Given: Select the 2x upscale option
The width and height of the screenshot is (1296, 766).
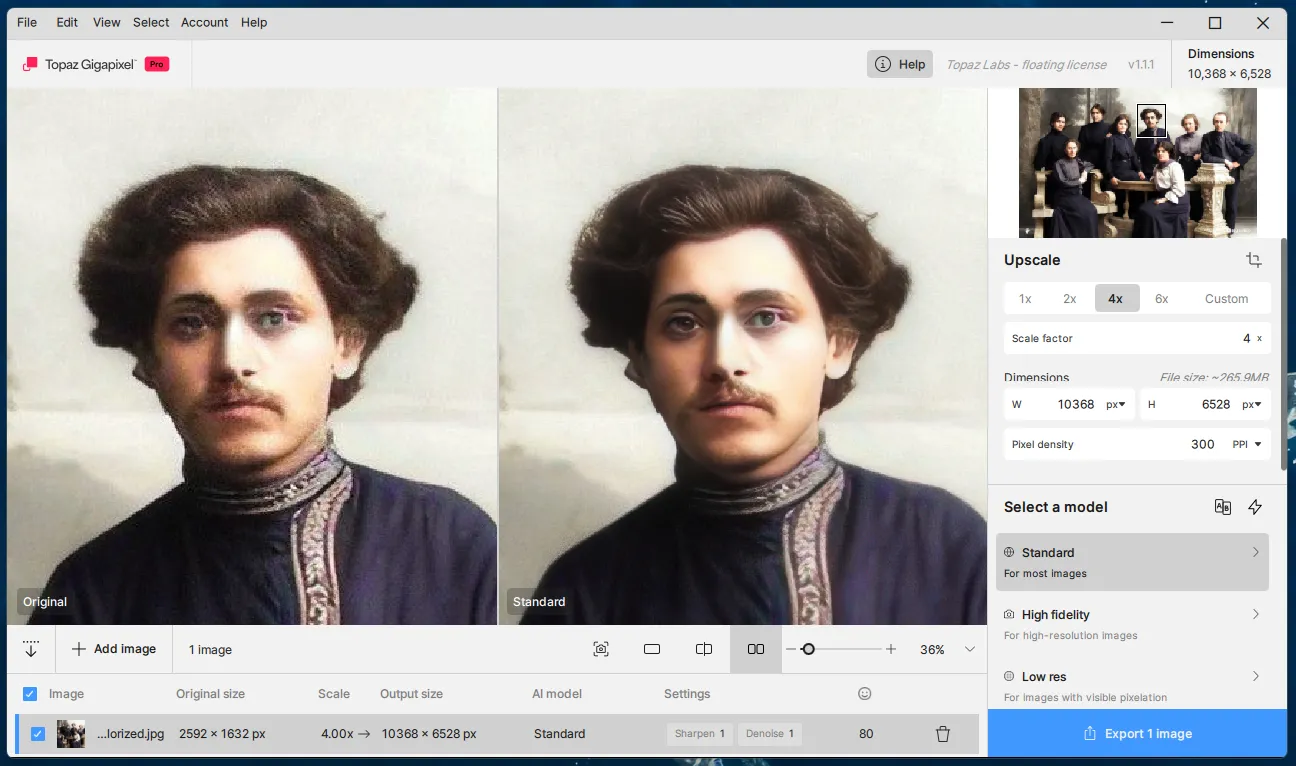Looking at the screenshot, I should 1069,298.
